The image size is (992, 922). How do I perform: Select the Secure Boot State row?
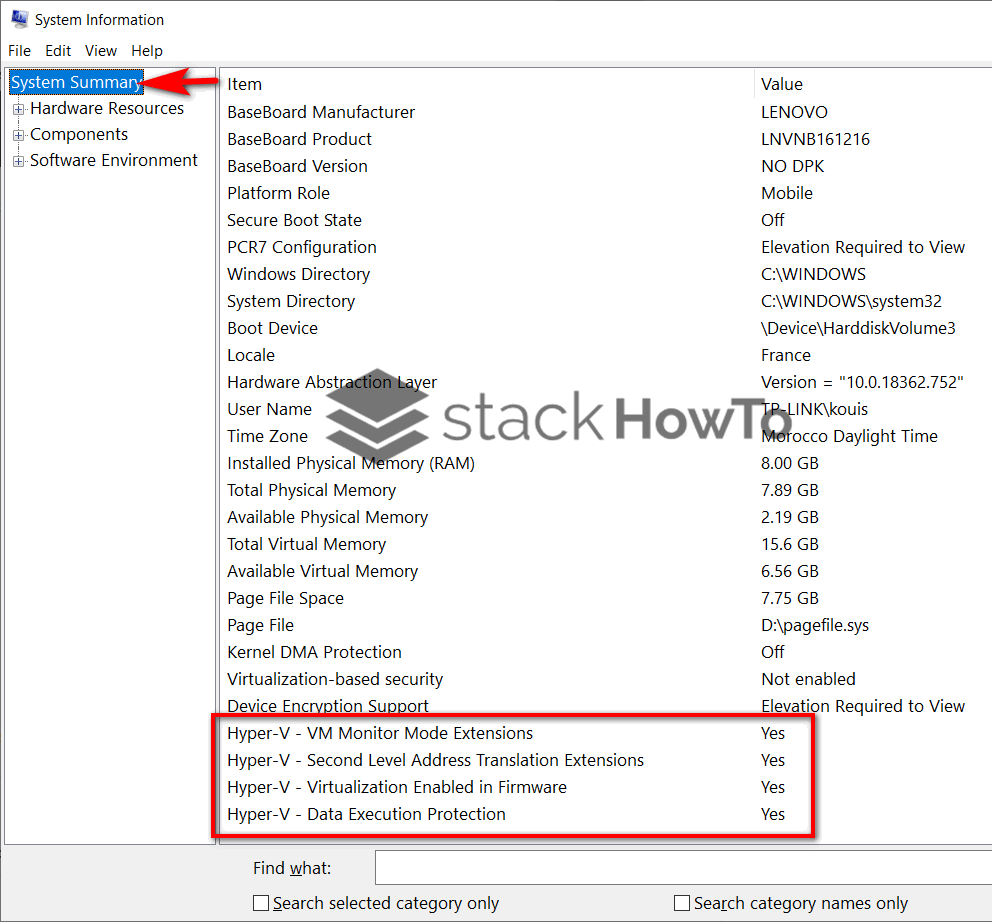pyautogui.click(x=294, y=220)
